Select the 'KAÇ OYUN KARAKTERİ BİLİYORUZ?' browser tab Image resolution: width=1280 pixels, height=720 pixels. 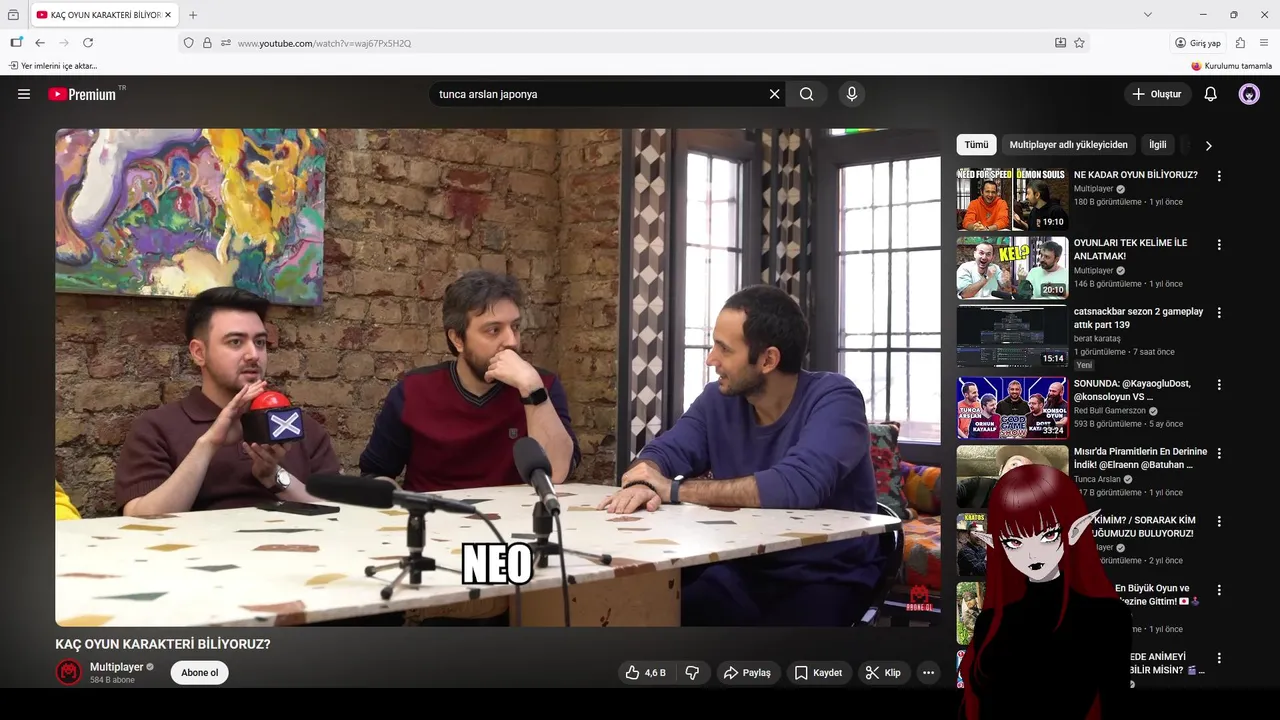104,15
